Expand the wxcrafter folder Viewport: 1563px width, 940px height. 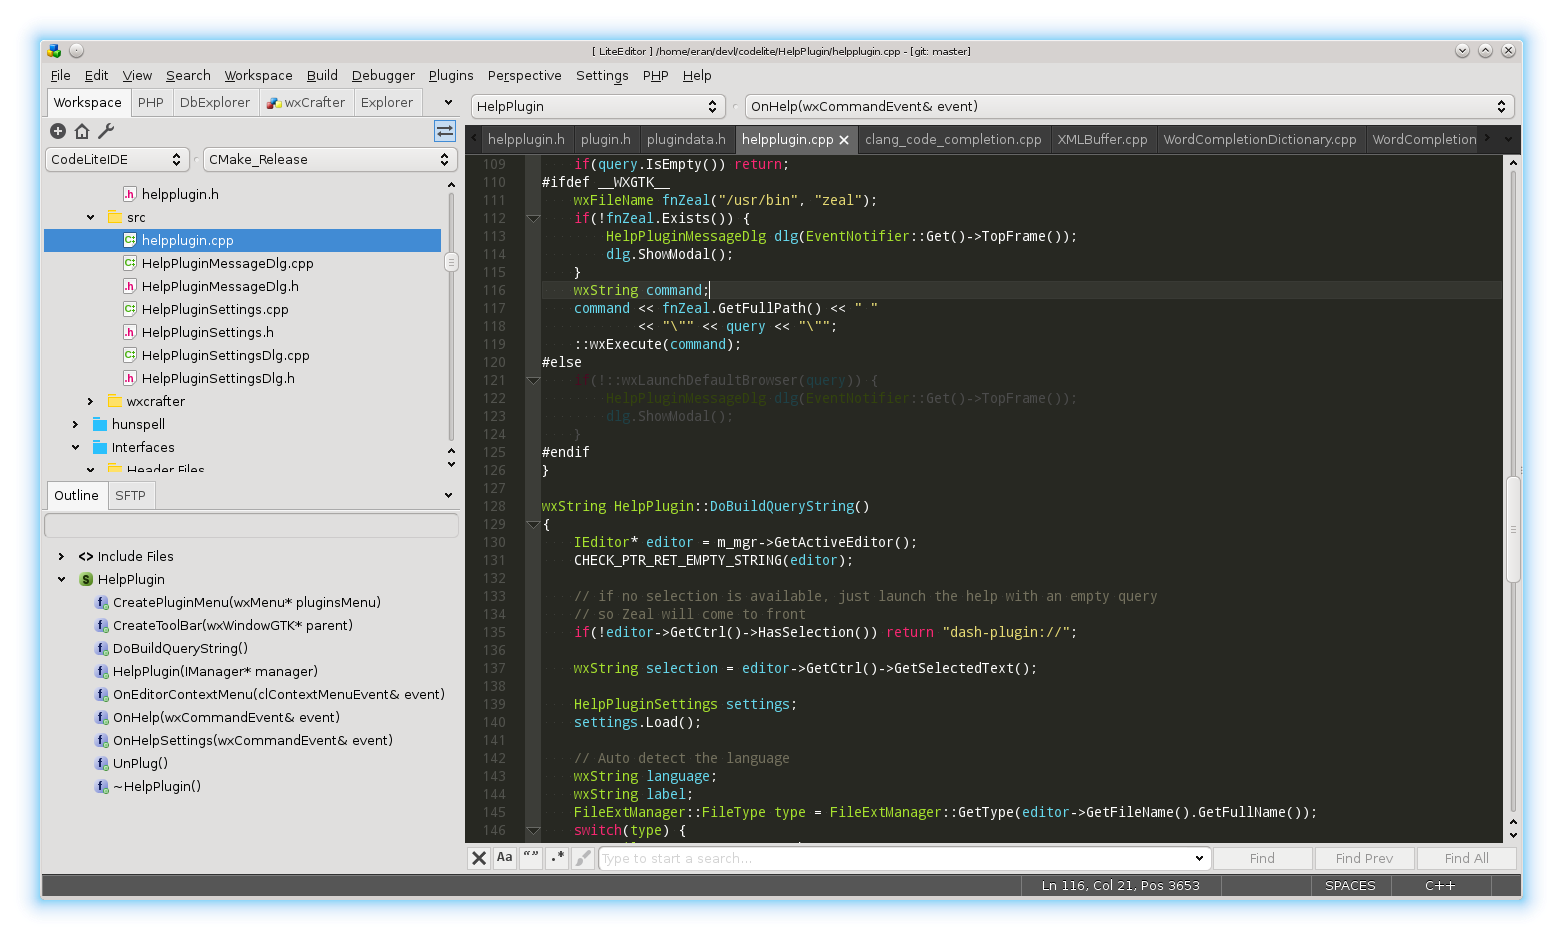pos(90,401)
